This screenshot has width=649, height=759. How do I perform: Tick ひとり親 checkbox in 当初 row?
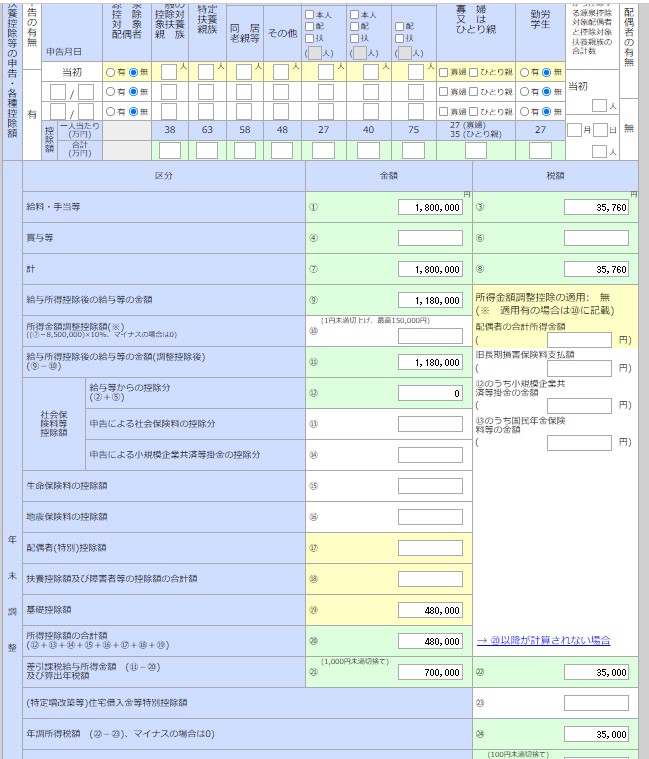click(473, 72)
